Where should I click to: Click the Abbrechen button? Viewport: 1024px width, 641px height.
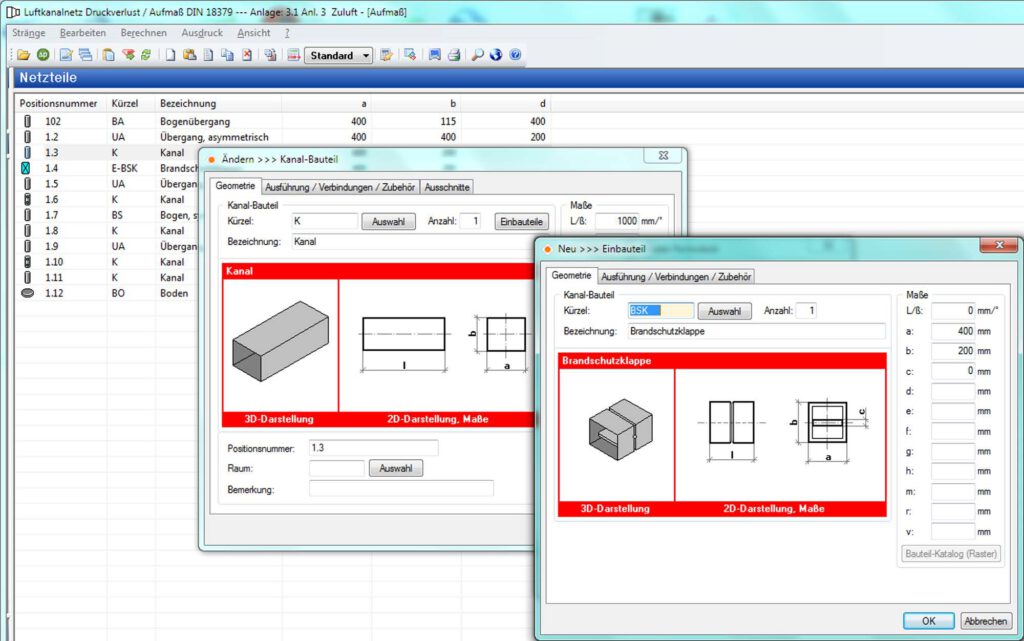985,621
